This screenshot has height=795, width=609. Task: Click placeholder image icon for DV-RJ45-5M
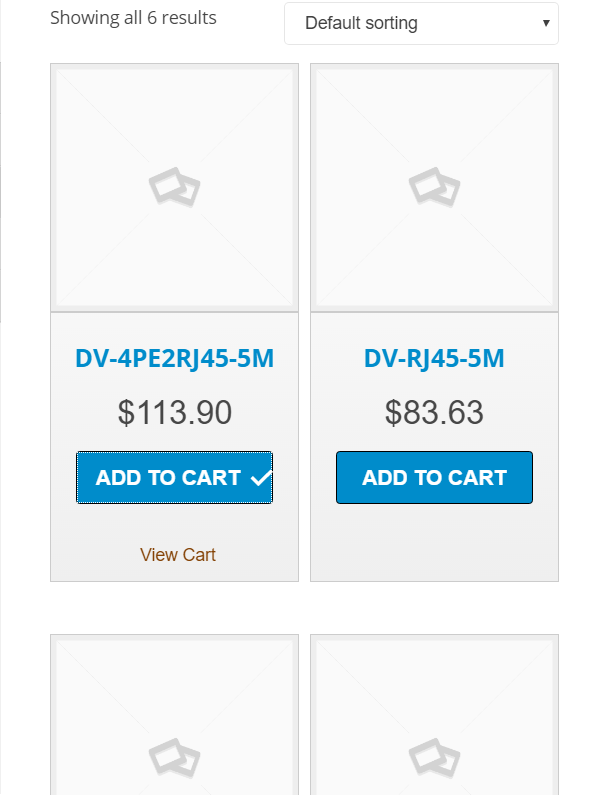[434, 187]
